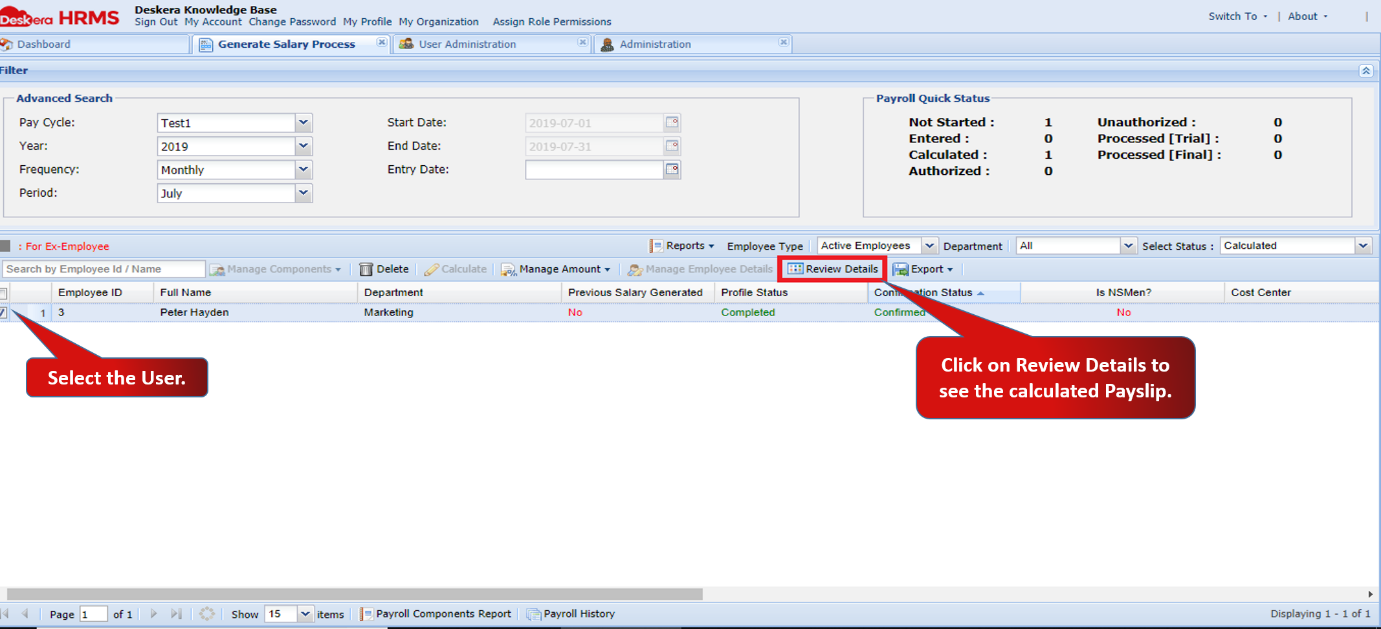Click the horizontal scrollbar of the grid
The height and width of the screenshot is (629, 1381).
(355, 594)
